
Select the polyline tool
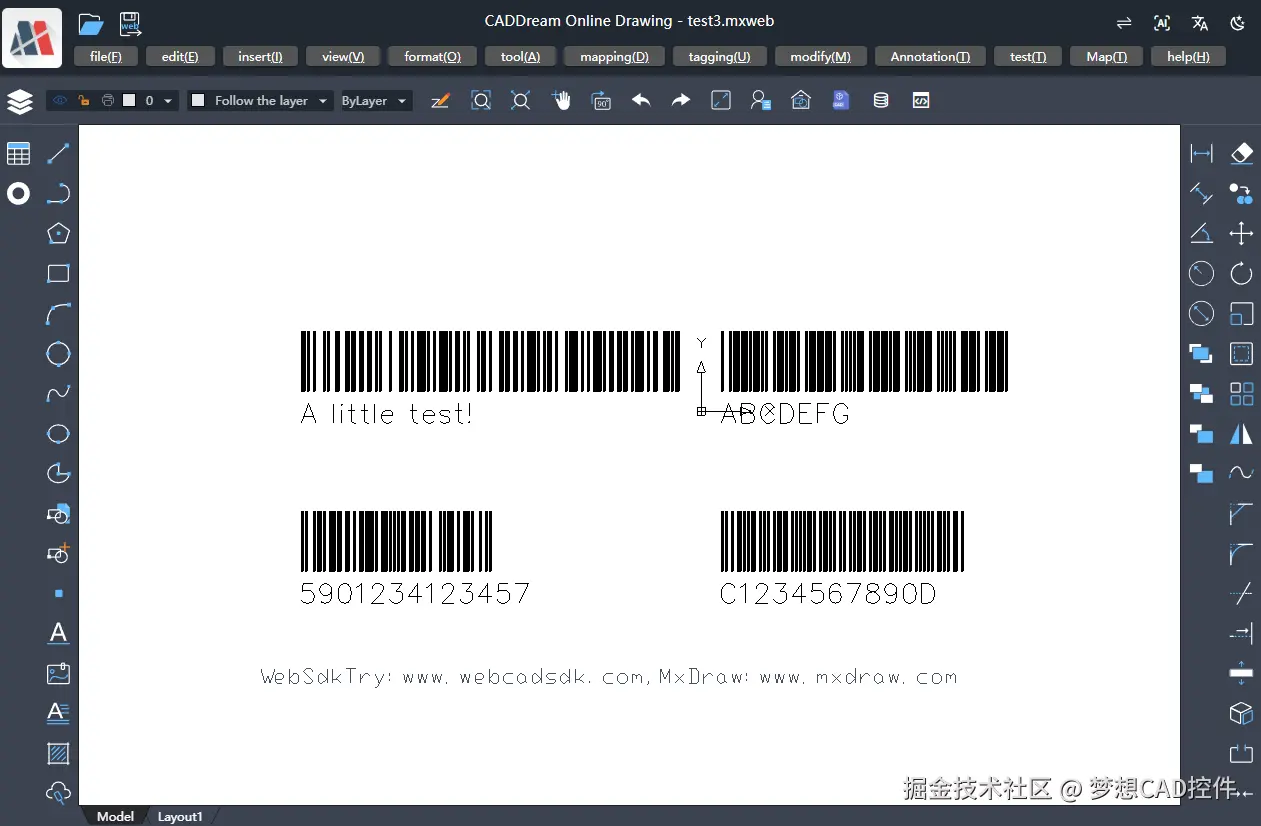(58, 194)
